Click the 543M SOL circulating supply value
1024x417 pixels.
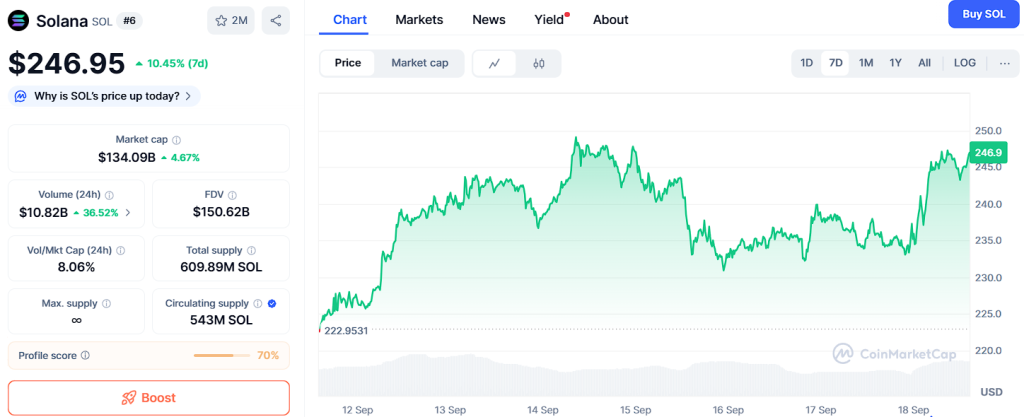tap(221, 320)
